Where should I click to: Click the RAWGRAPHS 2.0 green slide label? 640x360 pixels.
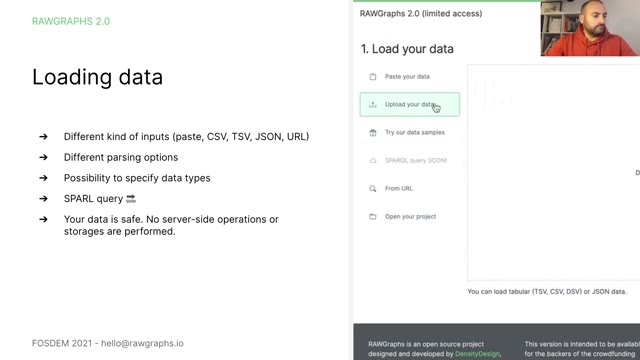[x=71, y=21]
